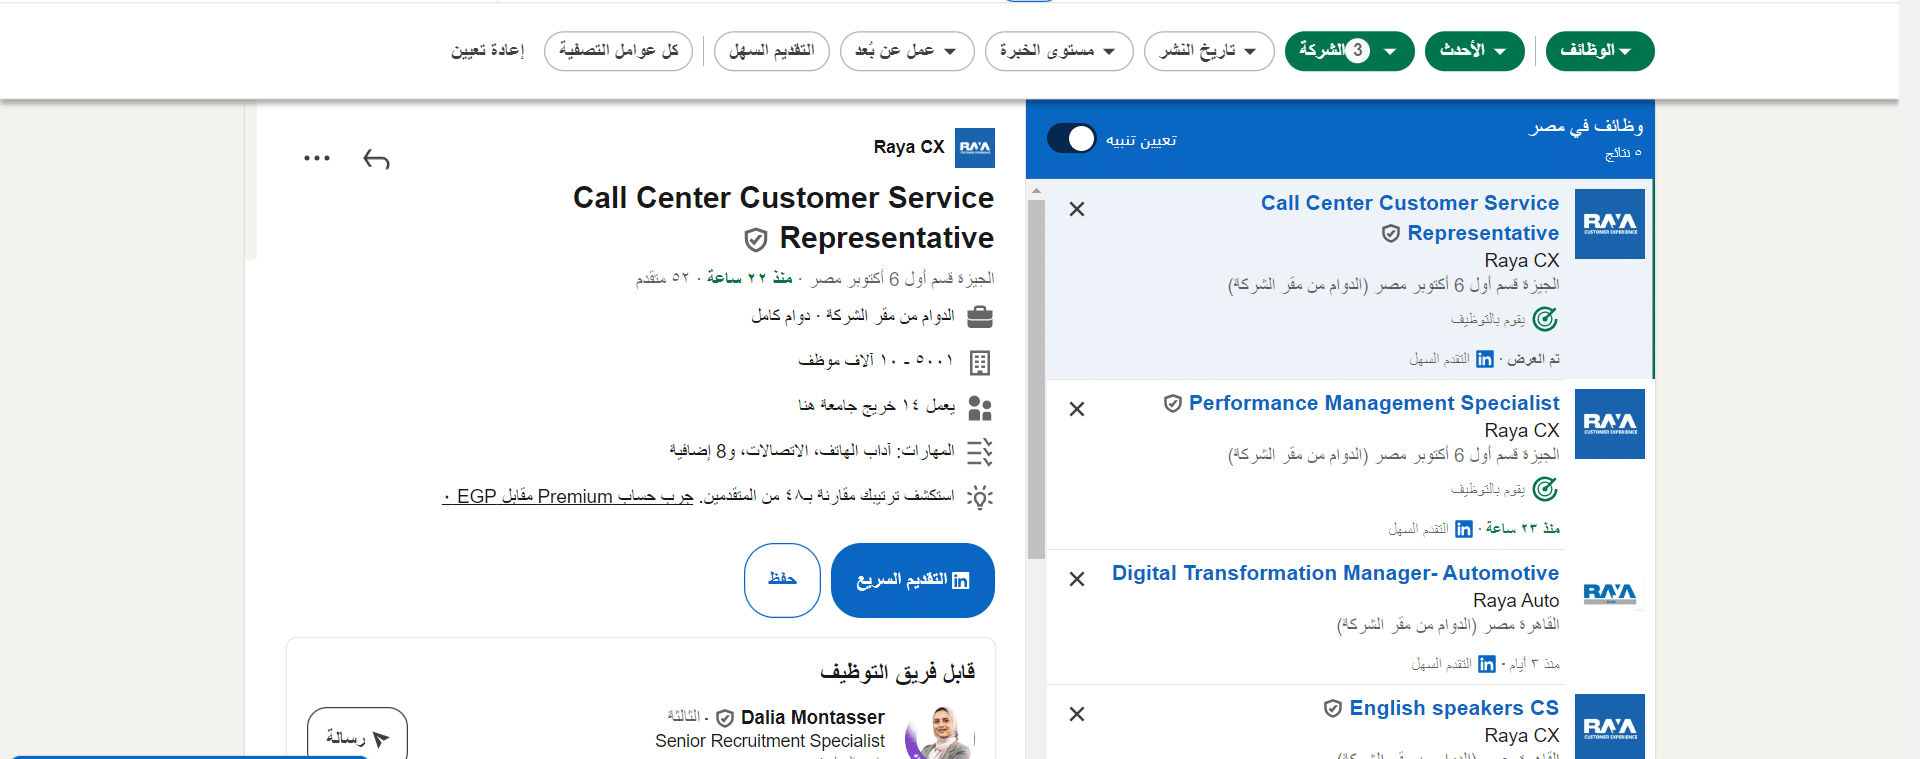
Task: Open Performance Management Specialist job listing
Action: 1374,403
